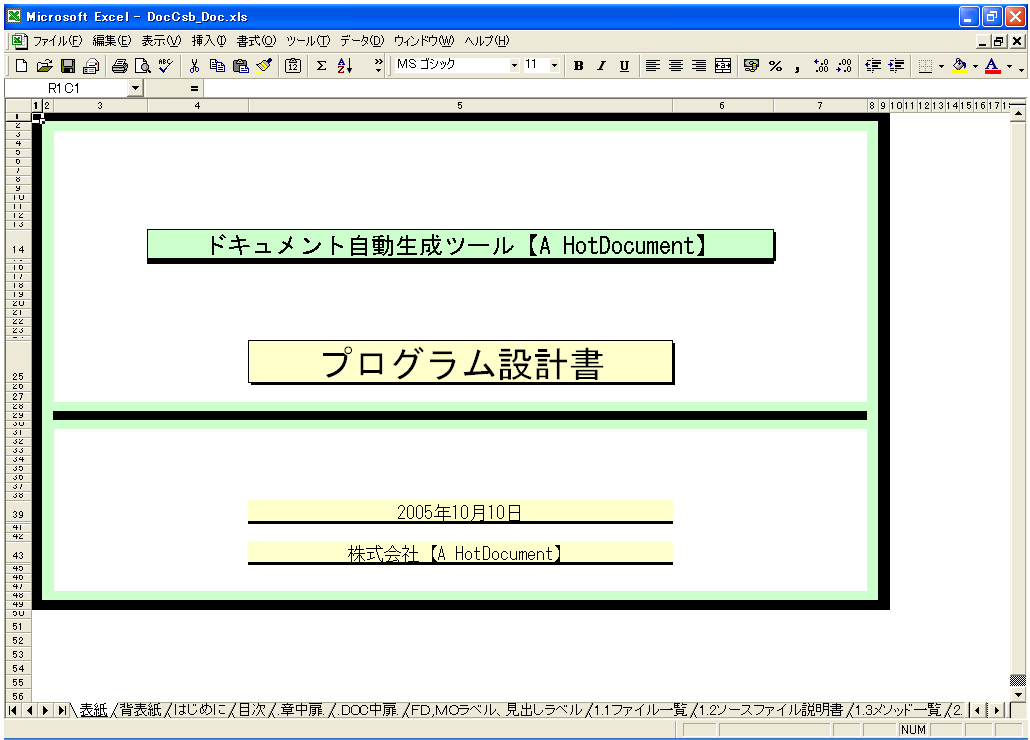Apply red font color A

click(x=993, y=66)
